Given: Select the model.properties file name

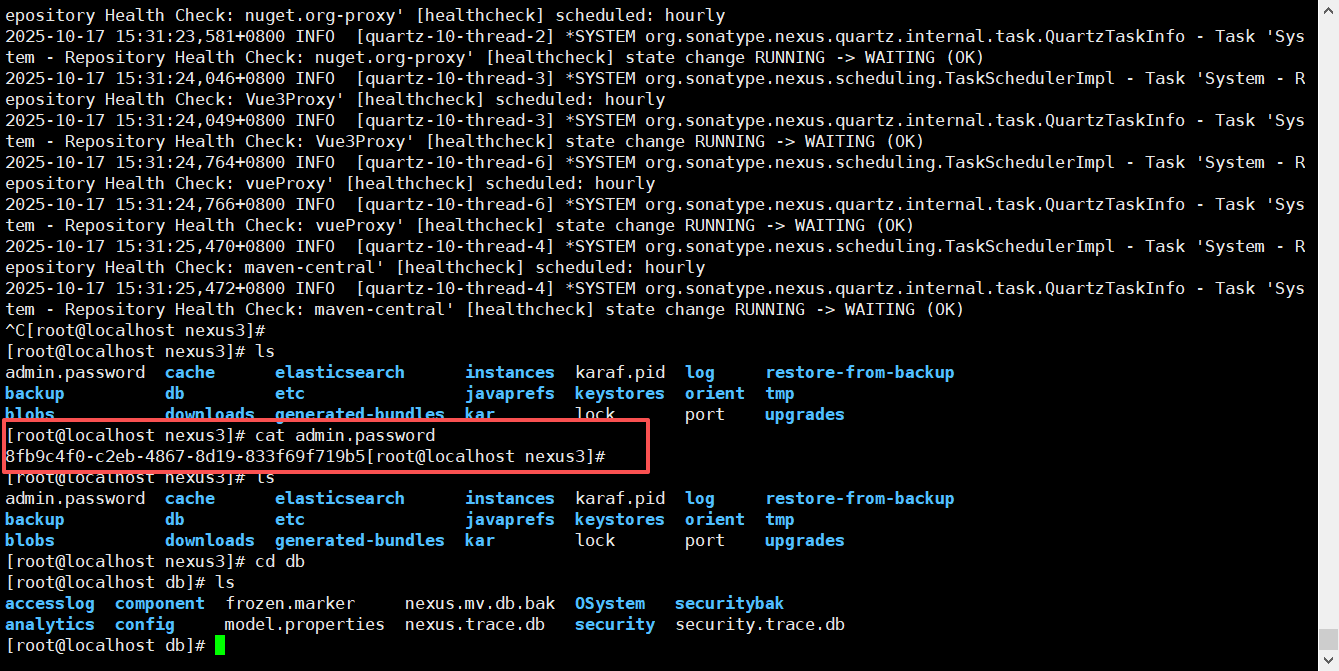Looking at the screenshot, I should point(305,625).
